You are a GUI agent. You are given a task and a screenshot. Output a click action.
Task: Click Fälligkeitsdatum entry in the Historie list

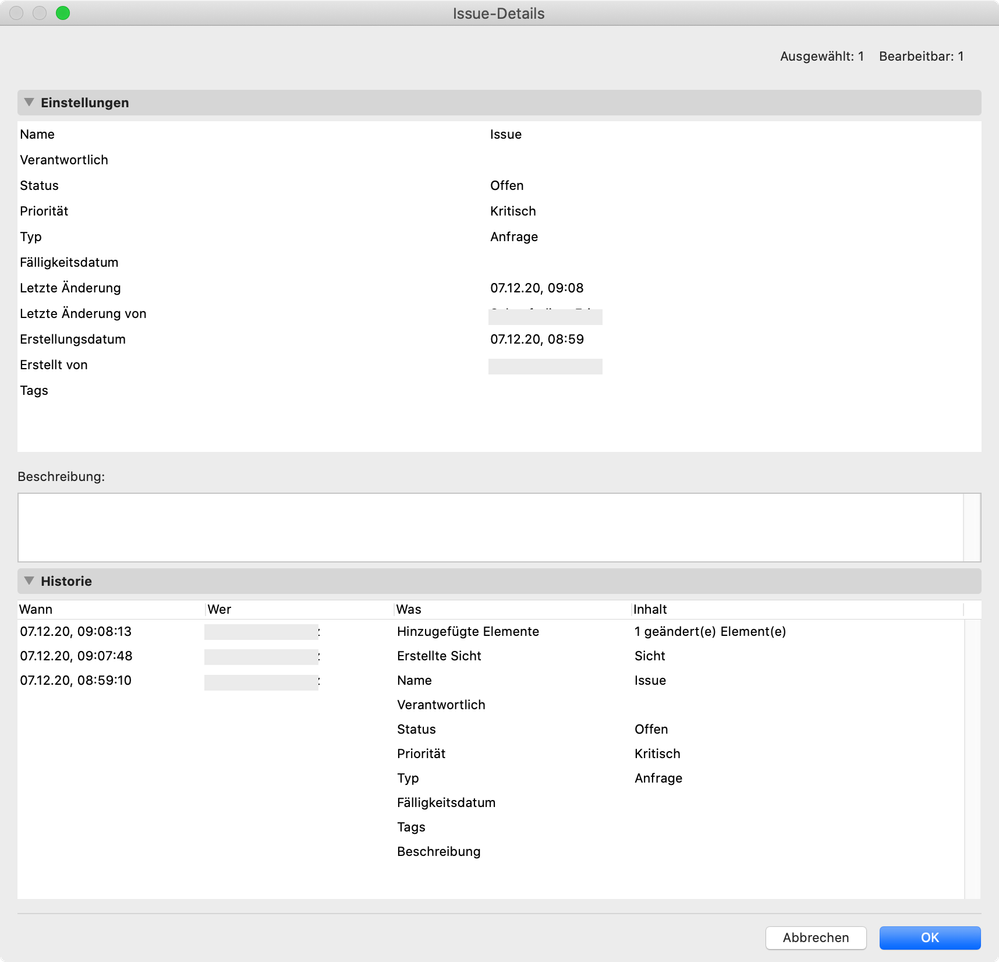[446, 802]
